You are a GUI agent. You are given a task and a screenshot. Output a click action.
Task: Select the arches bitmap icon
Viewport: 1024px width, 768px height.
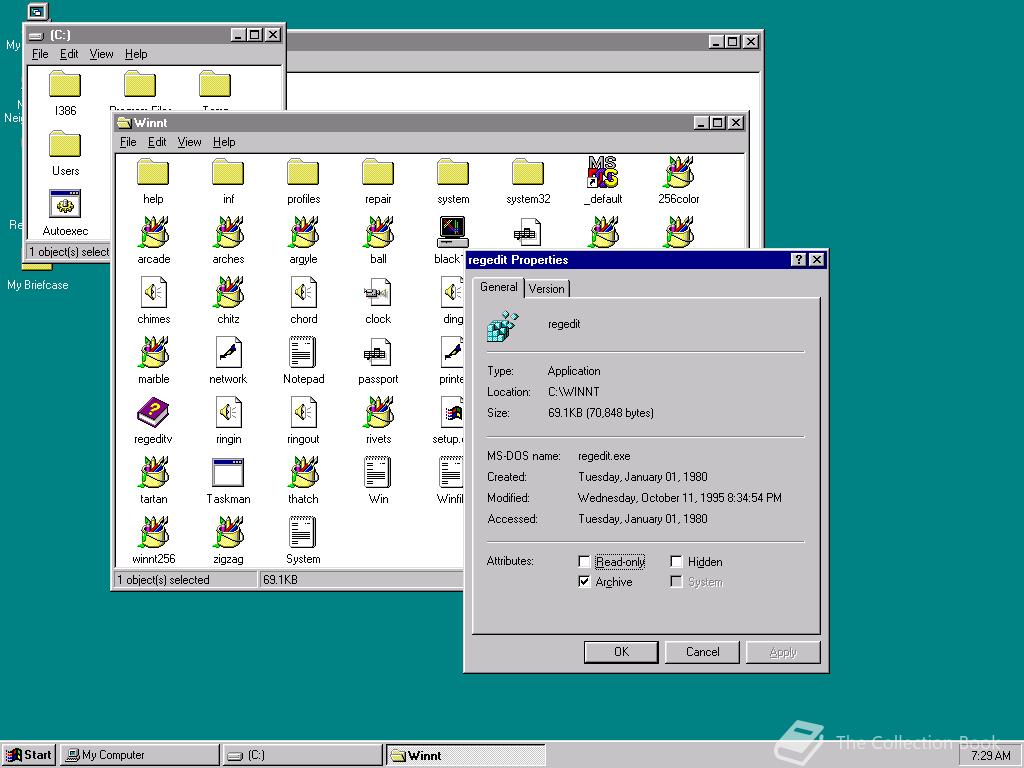click(229, 232)
